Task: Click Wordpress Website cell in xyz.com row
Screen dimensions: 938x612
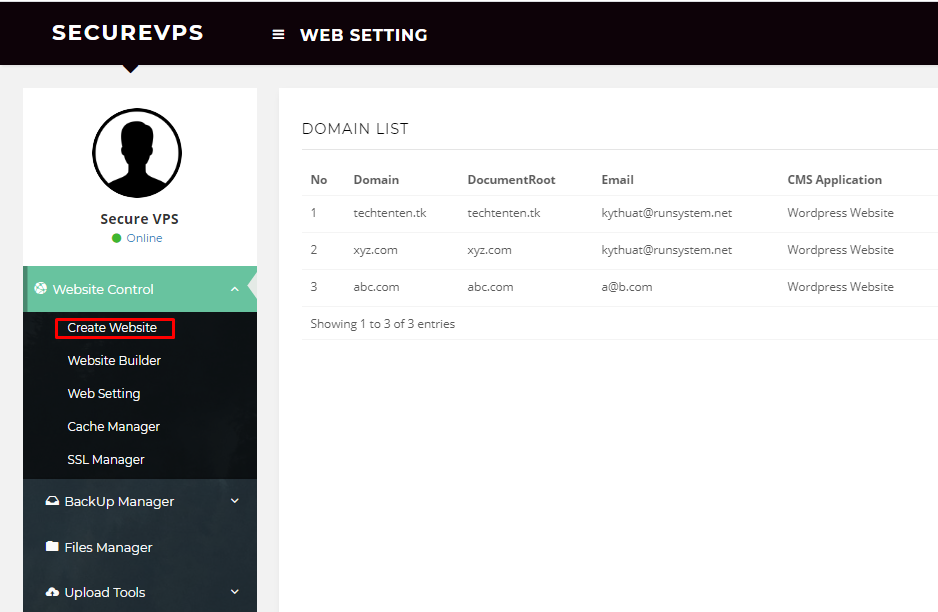Action: coord(840,250)
